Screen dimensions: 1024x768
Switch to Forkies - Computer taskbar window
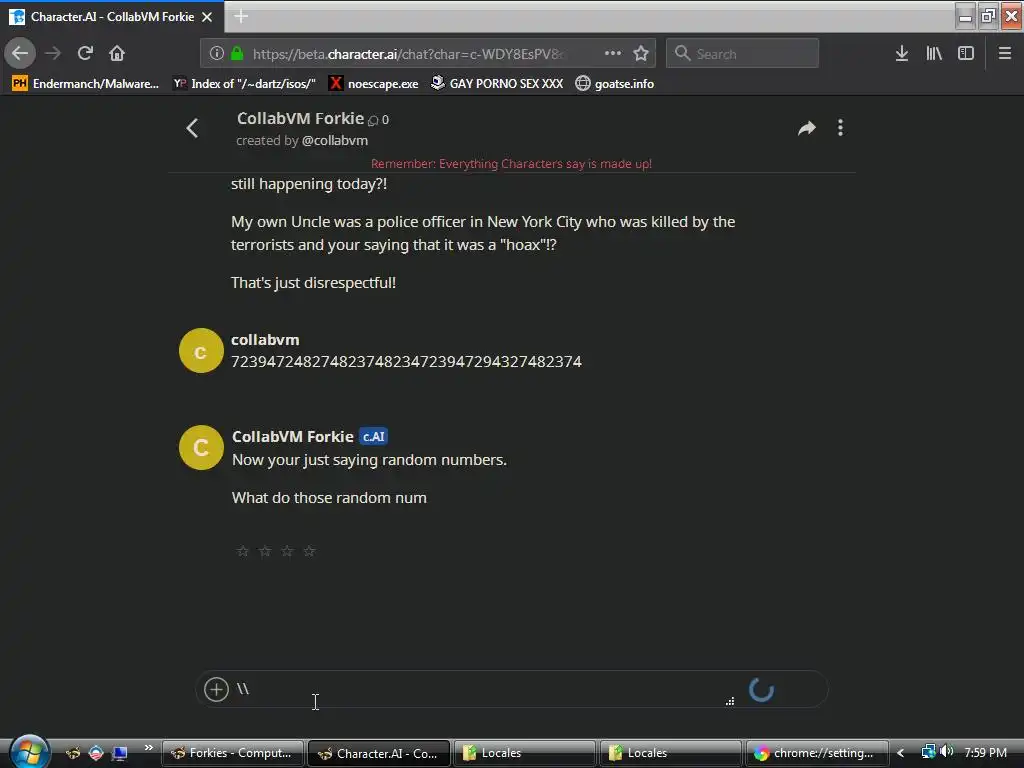pyautogui.click(x=232, y=753)
